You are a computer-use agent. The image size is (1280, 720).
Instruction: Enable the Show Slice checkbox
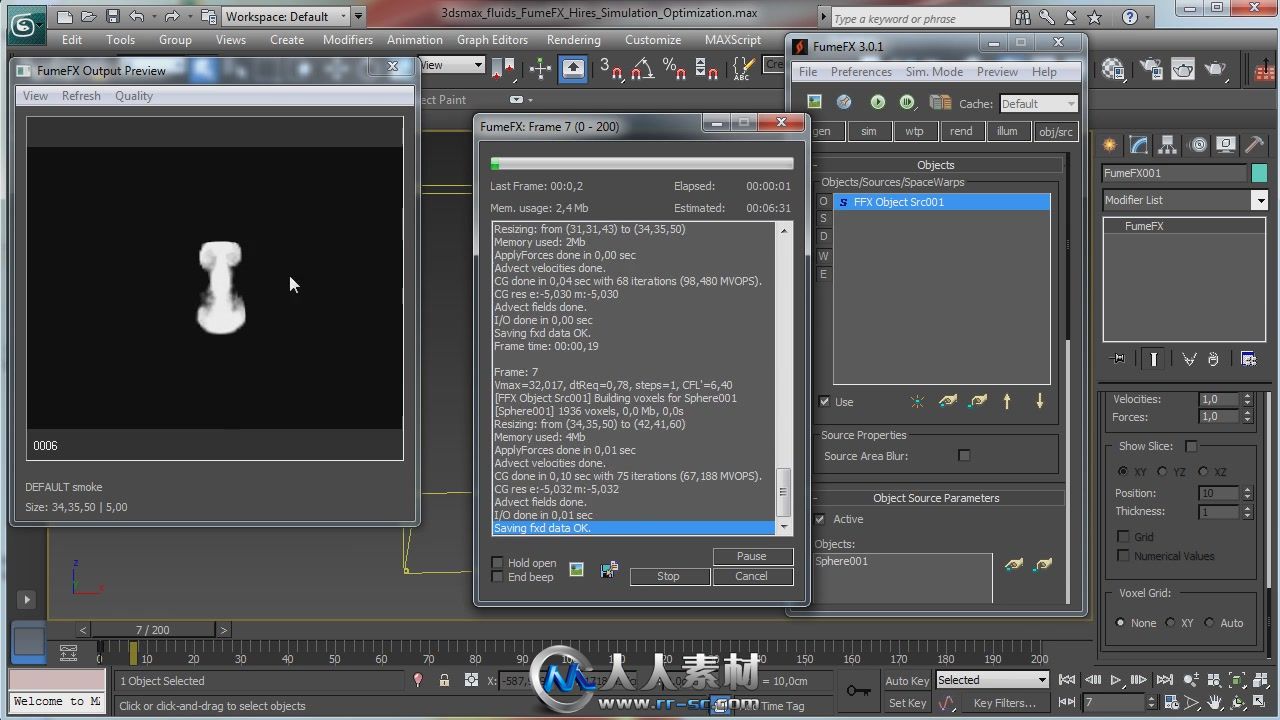point(1191,446)
